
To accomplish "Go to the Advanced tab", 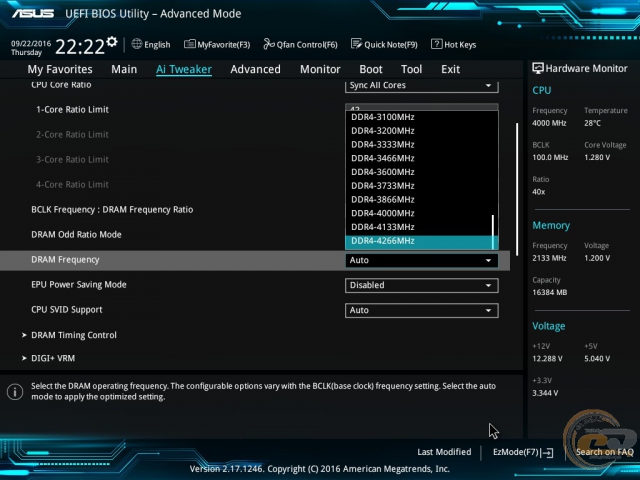I will (x=256, y=69).
